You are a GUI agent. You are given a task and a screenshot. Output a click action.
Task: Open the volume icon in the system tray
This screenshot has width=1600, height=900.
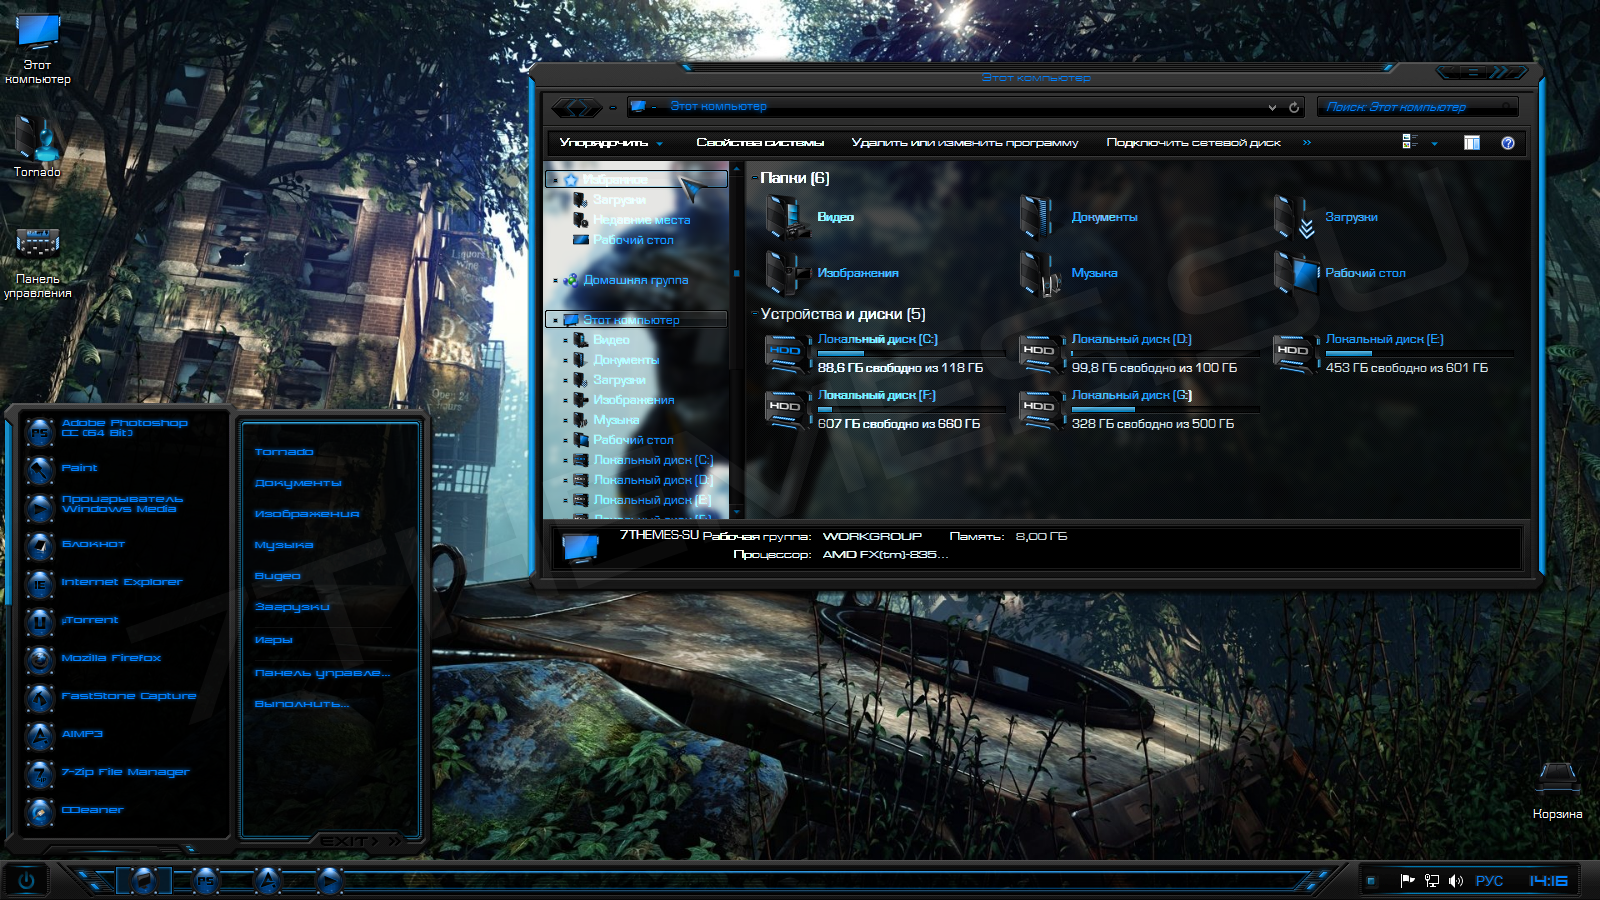tap(1455, 881)
